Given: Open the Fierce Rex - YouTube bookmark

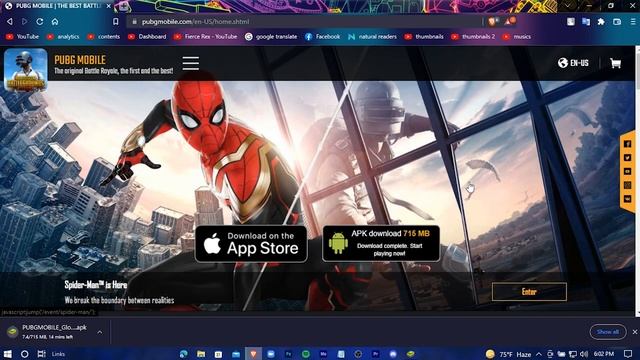Looking at the screenshot, I should 205,37.
